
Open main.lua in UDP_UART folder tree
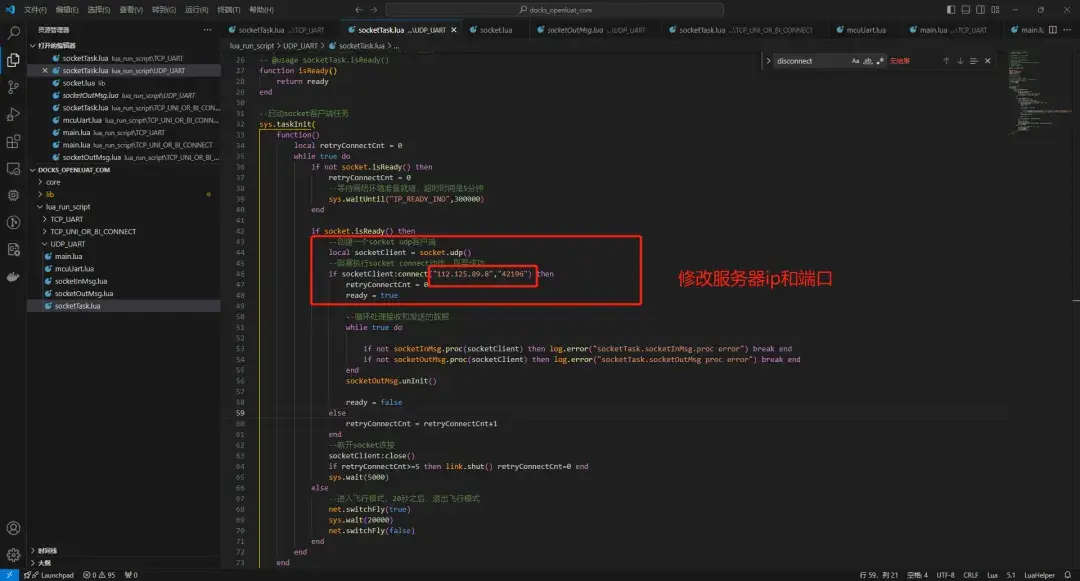pyautogui.click(x=68, y=256)
